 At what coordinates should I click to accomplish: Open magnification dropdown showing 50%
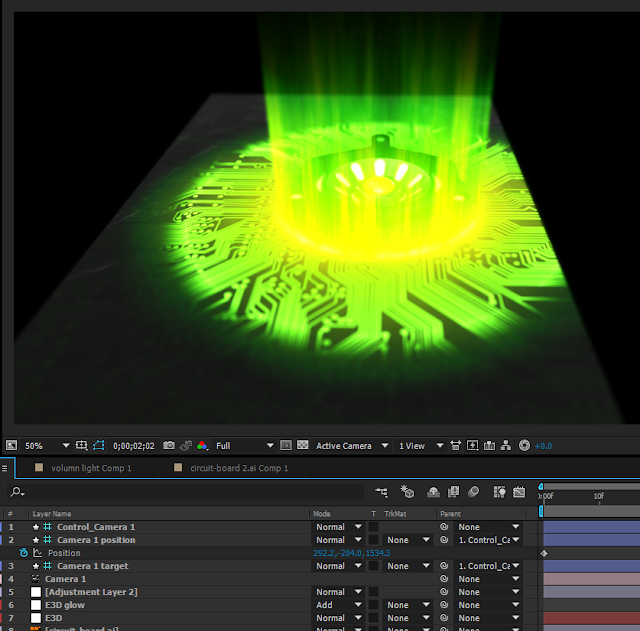click(x=47, y=446)
